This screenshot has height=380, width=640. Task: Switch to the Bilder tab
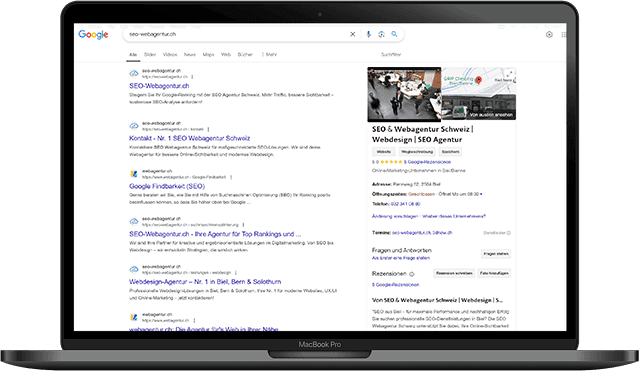[150, 55]
